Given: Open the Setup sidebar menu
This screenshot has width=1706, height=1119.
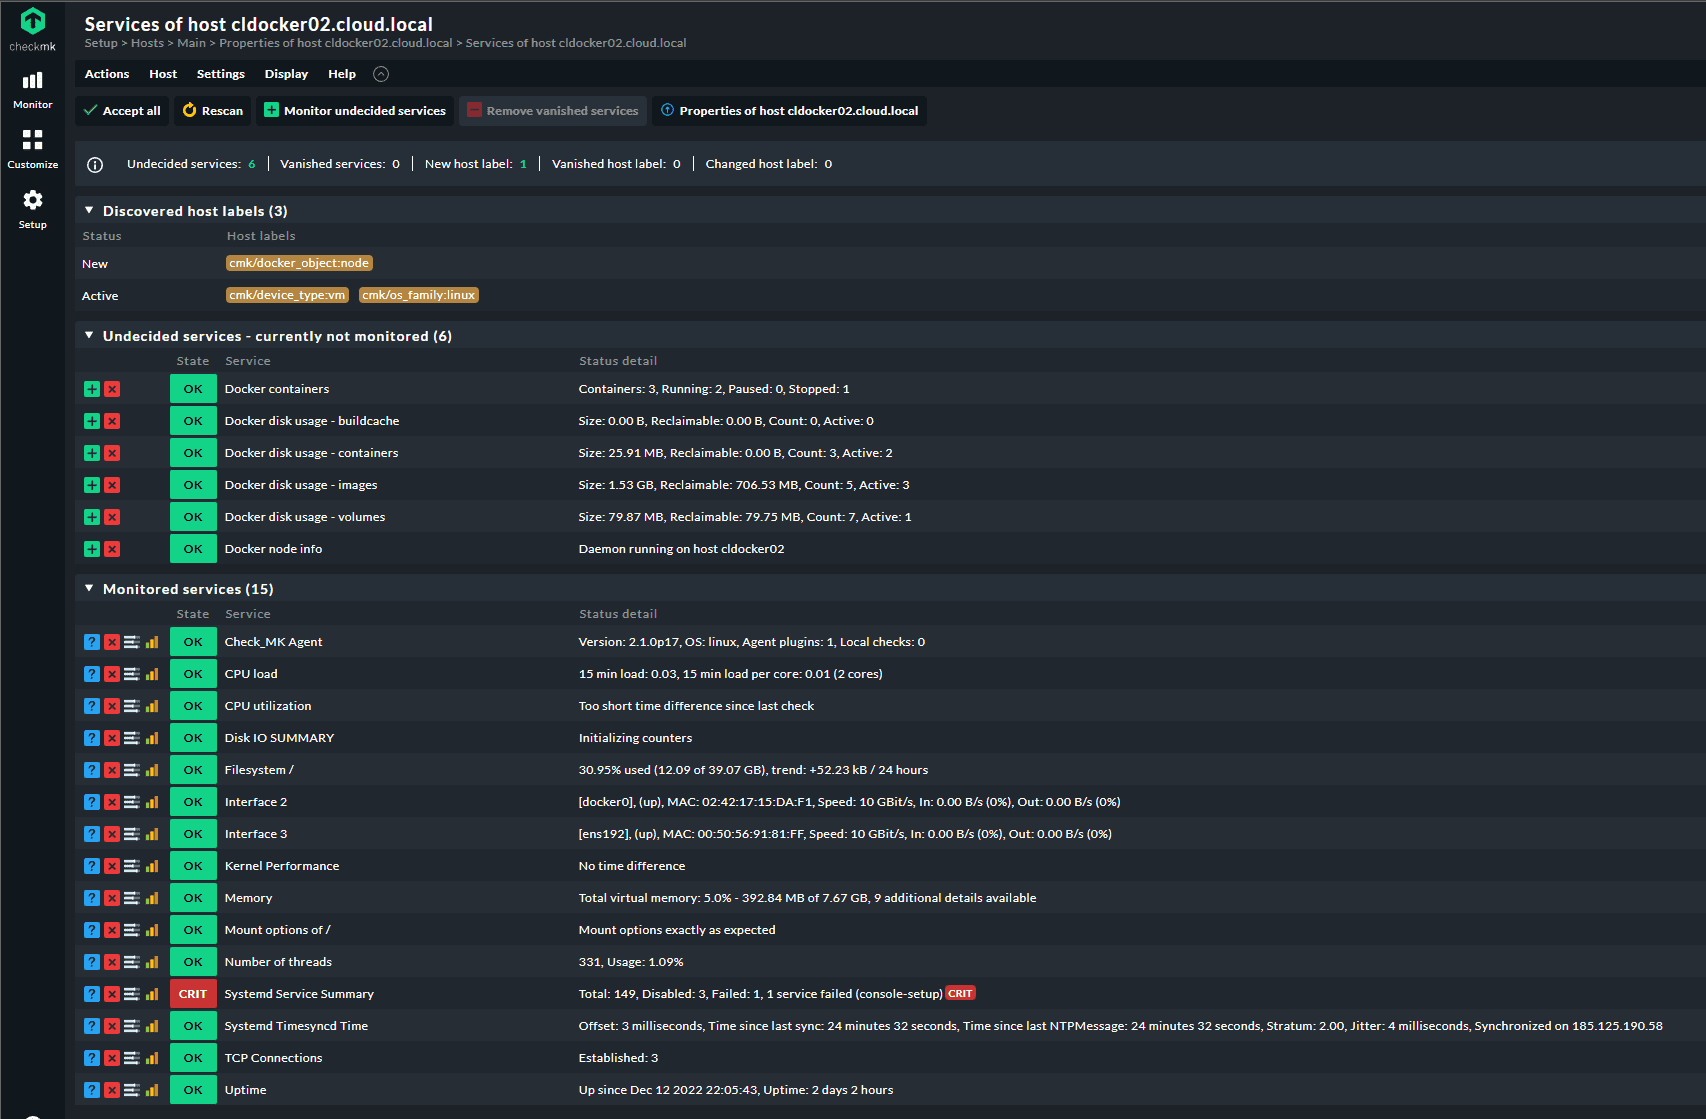Looking at the screenshot, I should tap(33, 209).
